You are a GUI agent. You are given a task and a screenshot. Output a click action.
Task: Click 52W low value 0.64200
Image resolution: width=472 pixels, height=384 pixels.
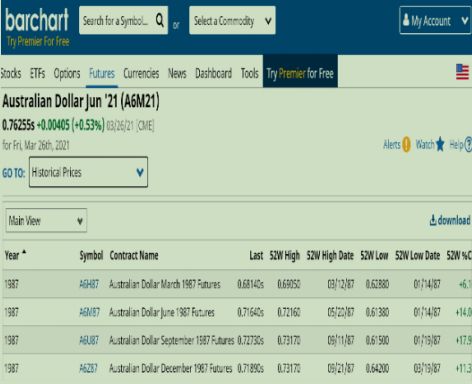point(377,368)
